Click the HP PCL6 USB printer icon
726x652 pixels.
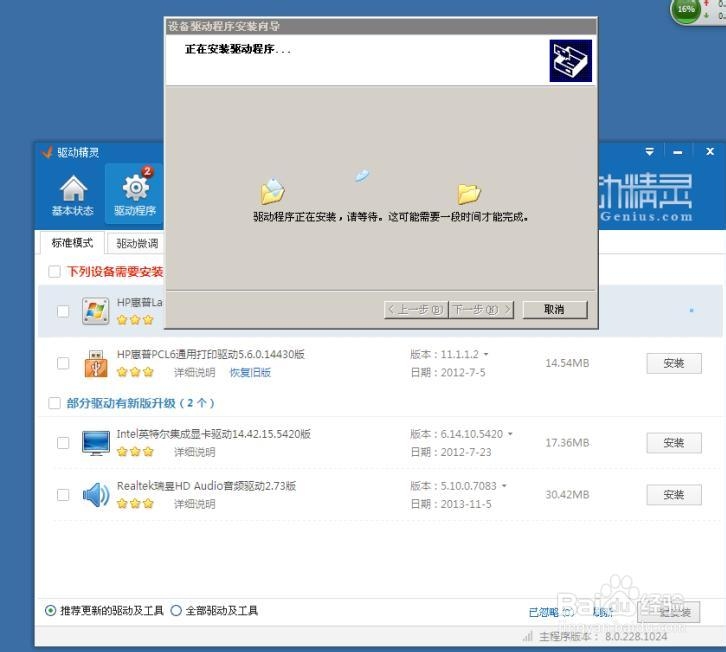(96, 364)
